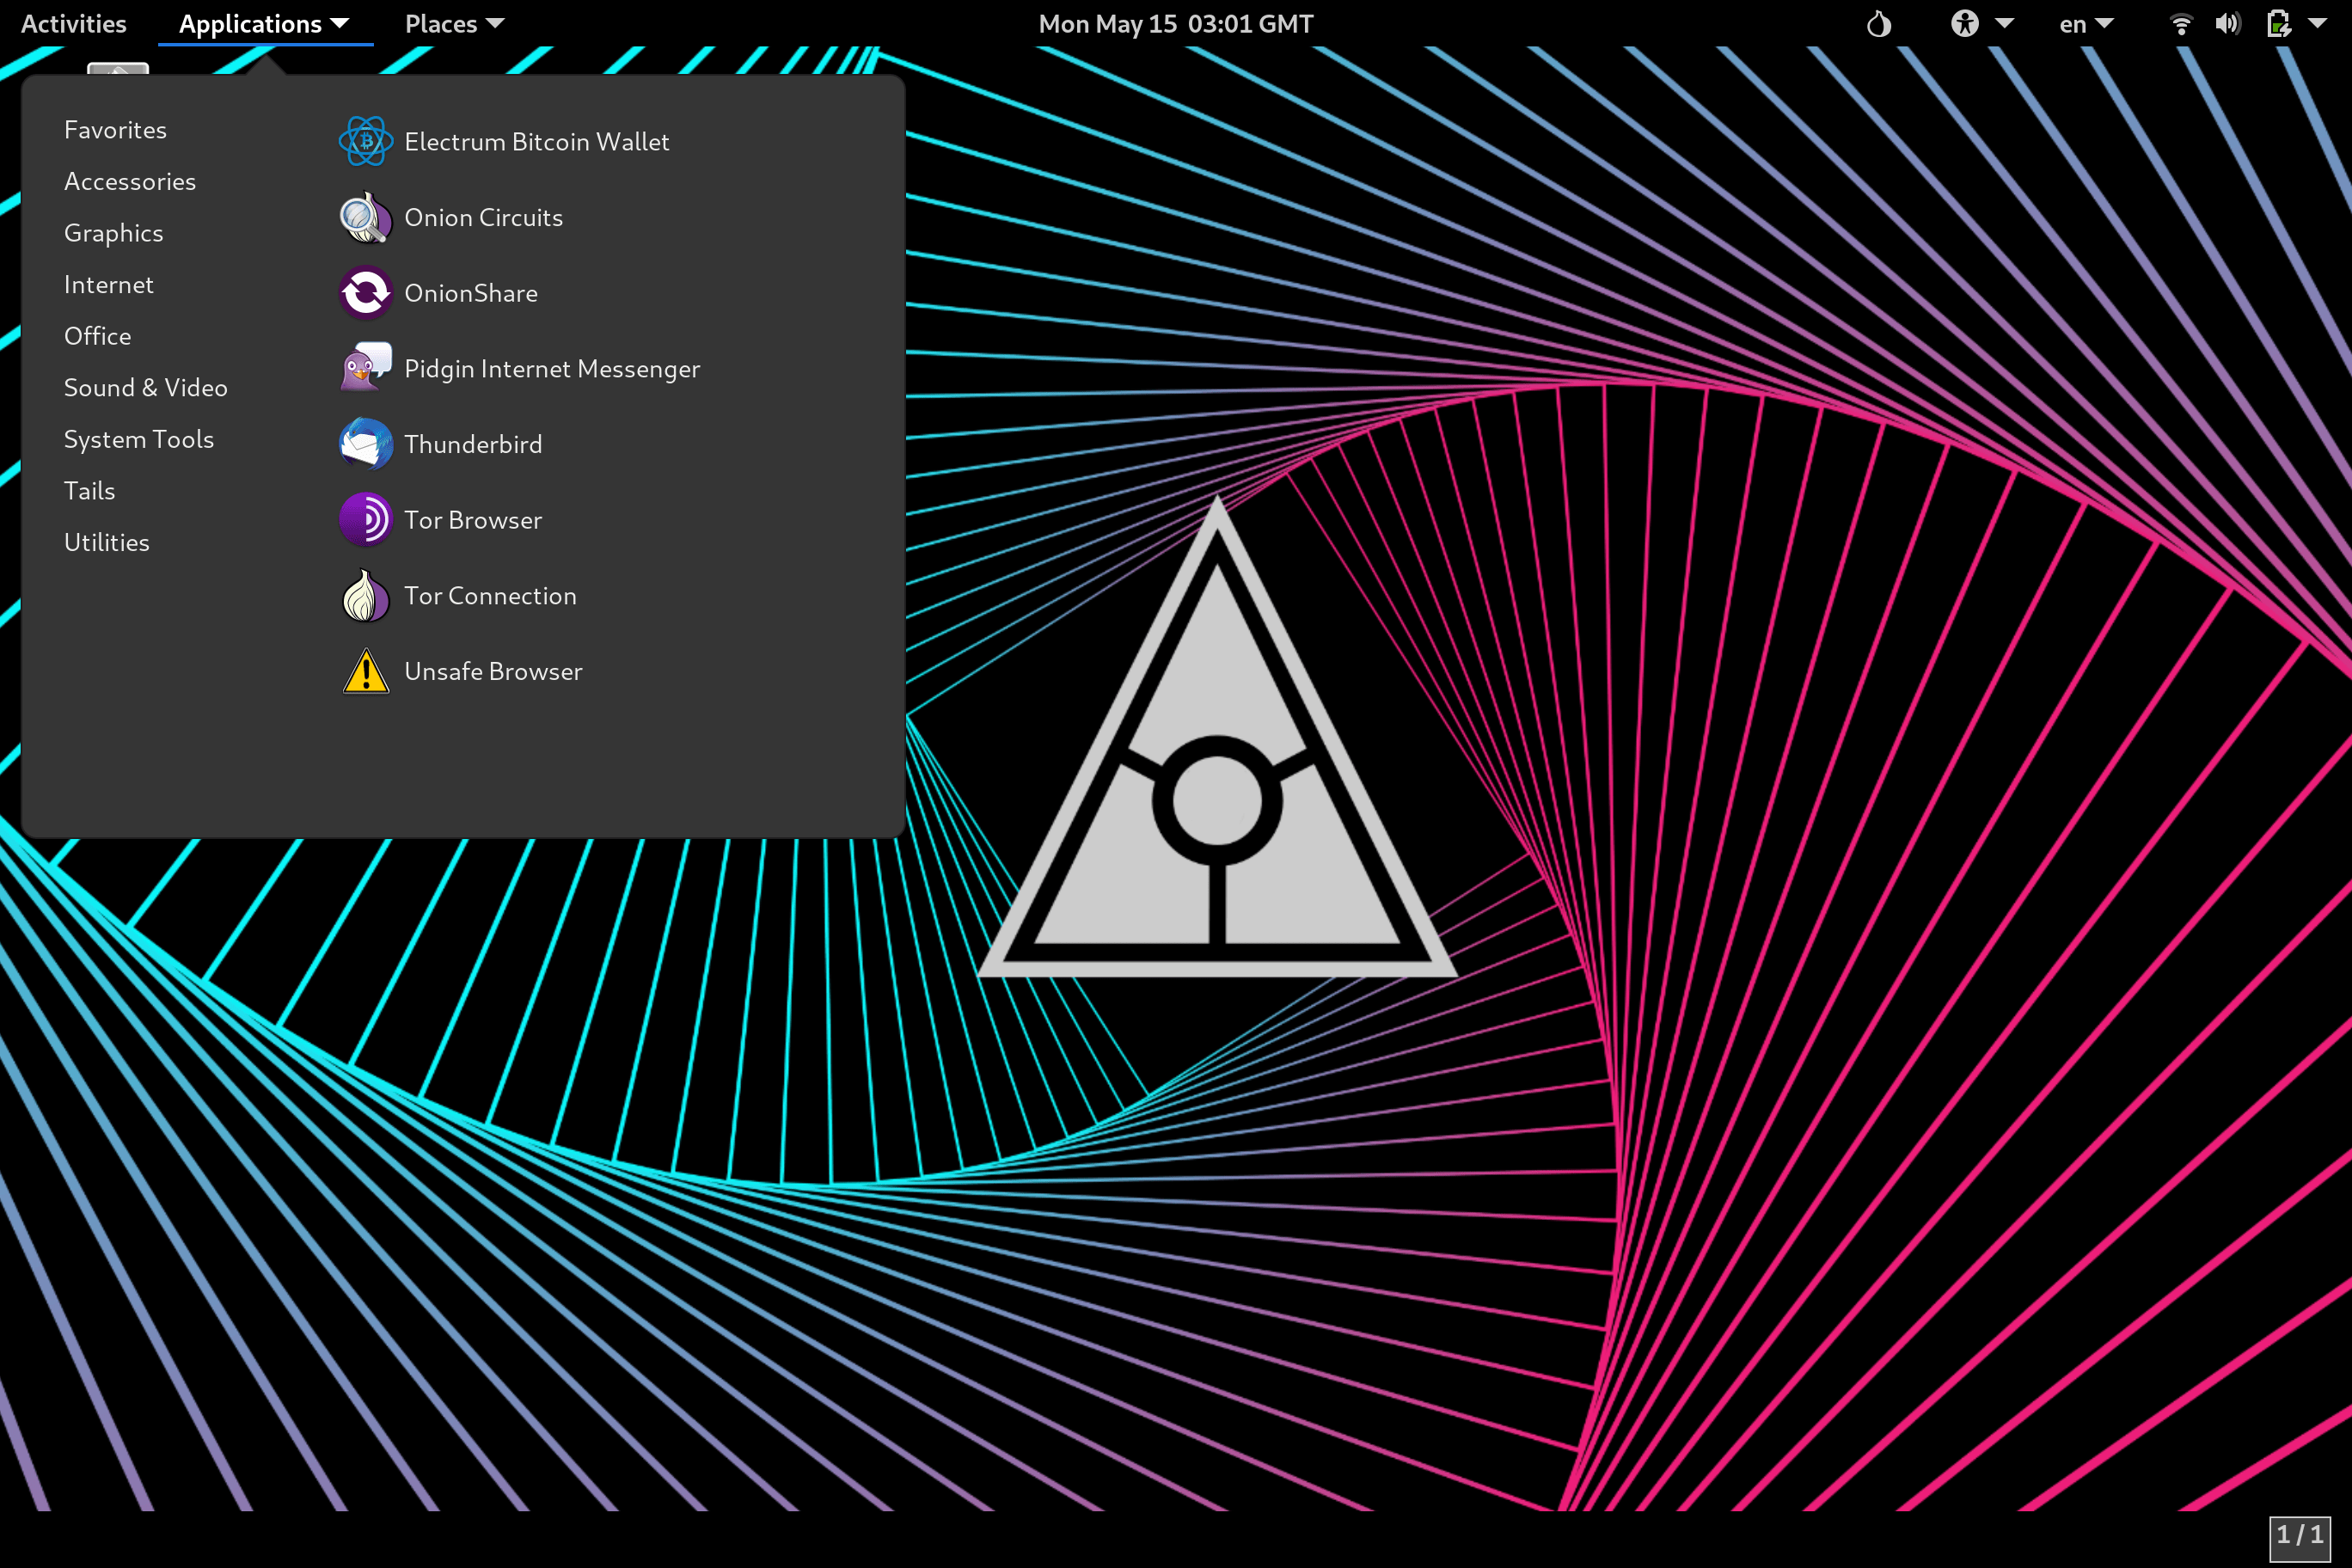
Task: Click the Pidgin purple bird icon
Action: click(x=365, y=368)
